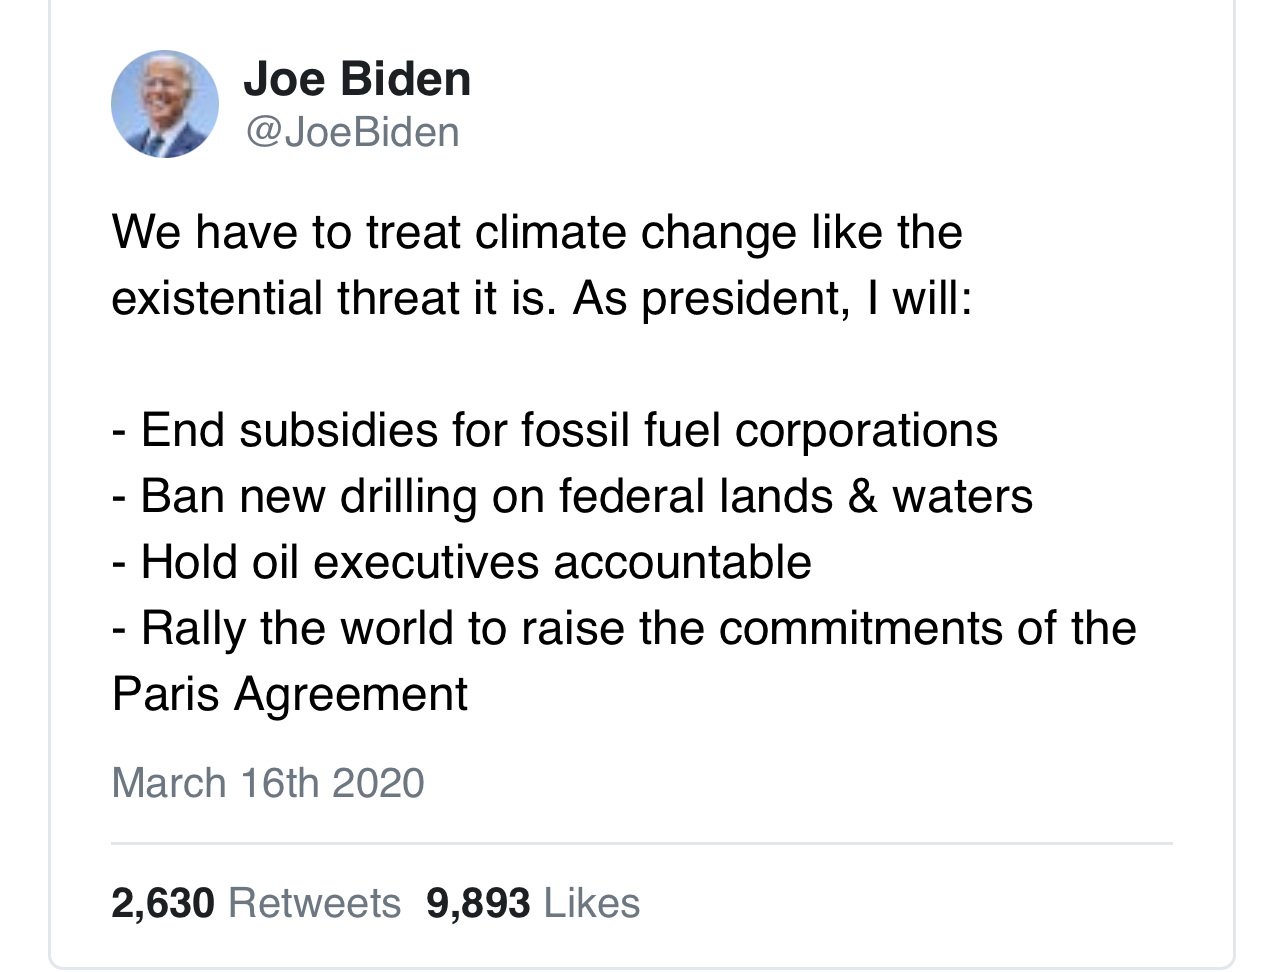The image size is (1284, 972).
Task: Click the words "Paris Agreement"
Action: click(x=290, y=694)
